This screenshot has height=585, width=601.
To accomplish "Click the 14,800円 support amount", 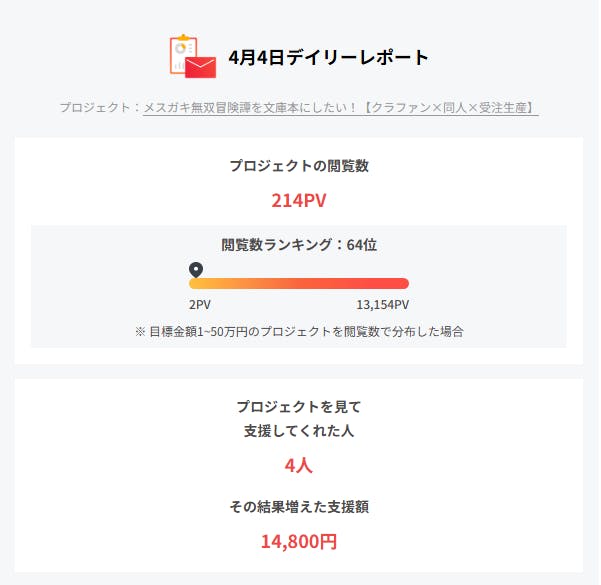I will (x=299, y=542).
